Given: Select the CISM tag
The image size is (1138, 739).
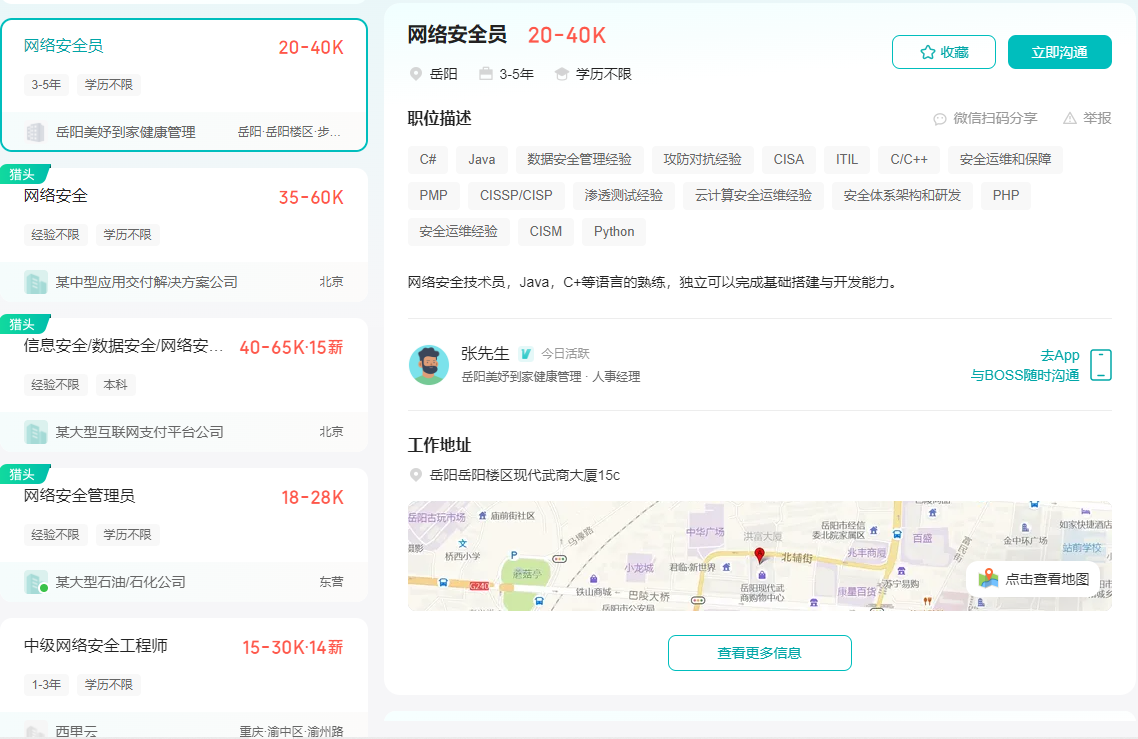Looking at the screenshot, I should point(546,232).
